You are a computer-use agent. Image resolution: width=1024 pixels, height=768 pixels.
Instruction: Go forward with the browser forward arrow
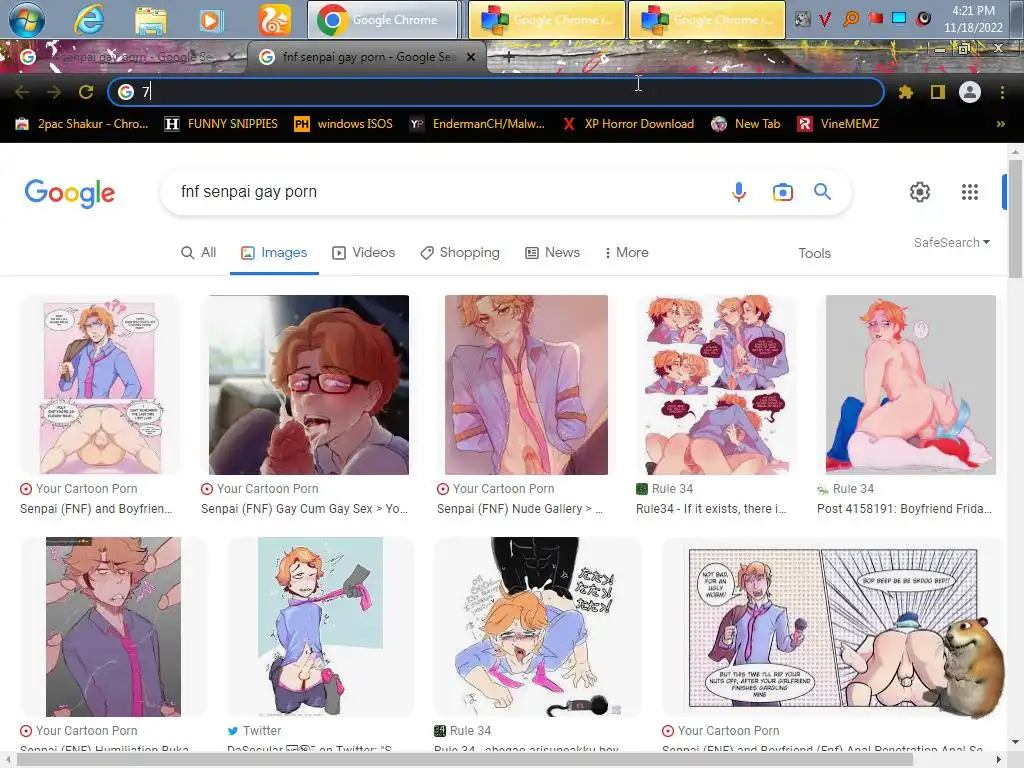pos(54,92)
